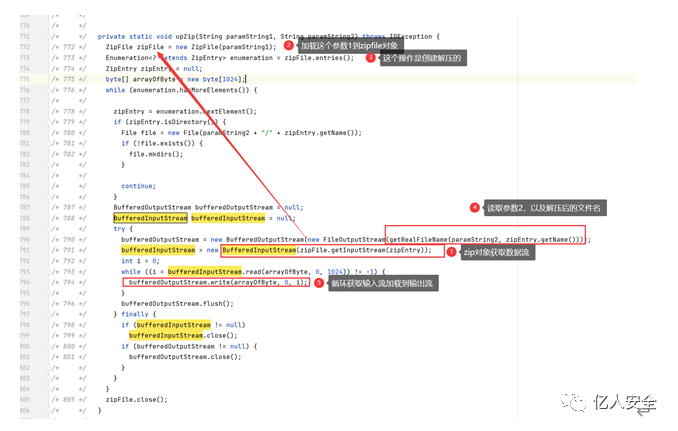Click the callout label zip对象获取数据流
Image resolution: width=678 pixels, height=431 pixels.
click(x=495, y=252)
